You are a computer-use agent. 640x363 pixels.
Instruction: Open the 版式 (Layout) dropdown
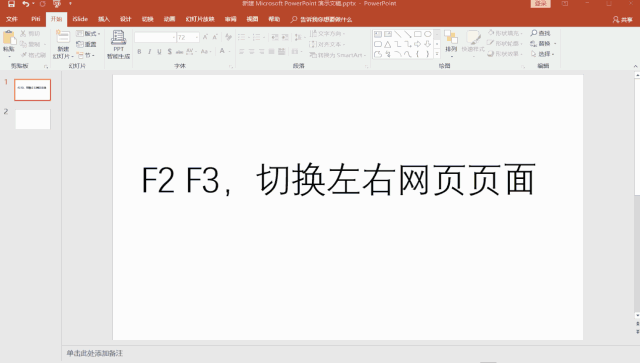pos(88,33)
